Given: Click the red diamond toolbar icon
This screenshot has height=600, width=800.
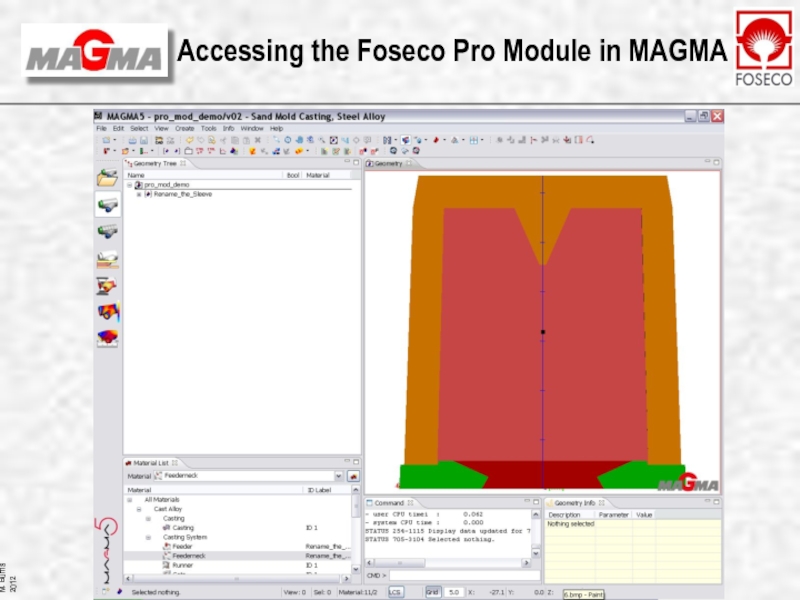Looking at the screenshot, I should tap(436, 140).
